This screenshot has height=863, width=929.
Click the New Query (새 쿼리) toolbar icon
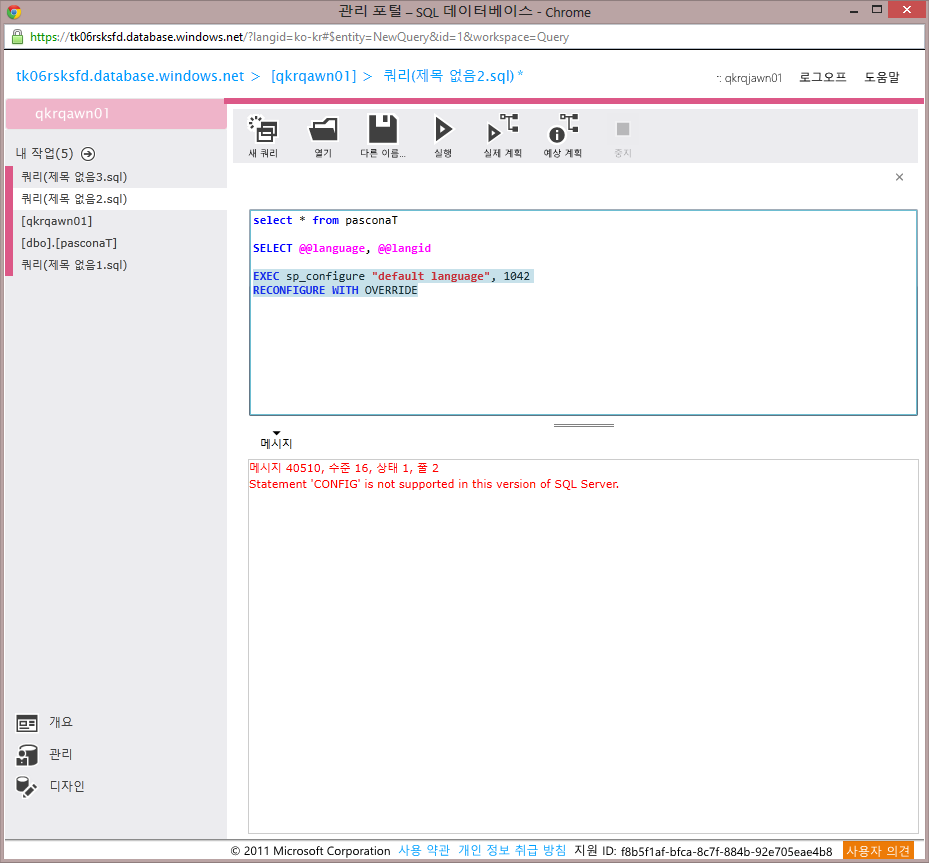(263, 129)
